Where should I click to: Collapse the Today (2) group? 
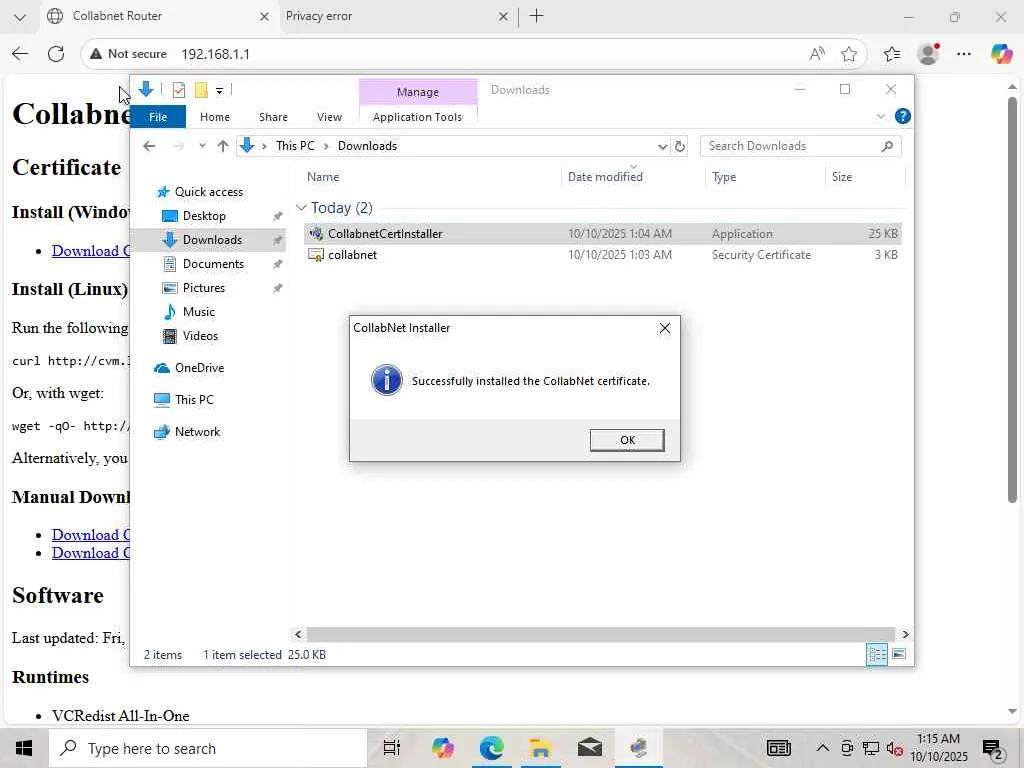pos(301,208)
